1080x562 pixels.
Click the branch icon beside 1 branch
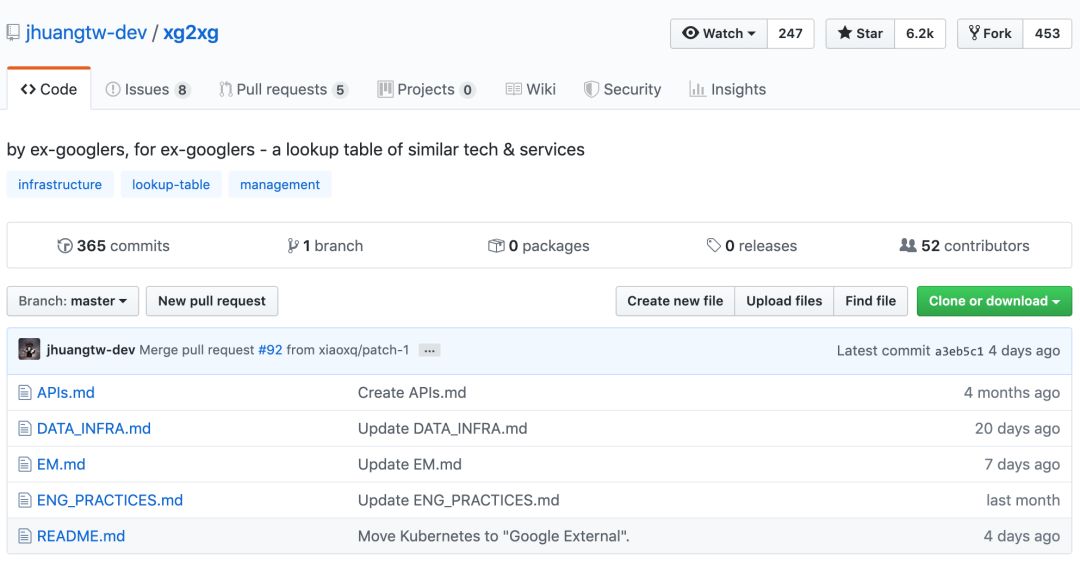(x=292, y=246)
